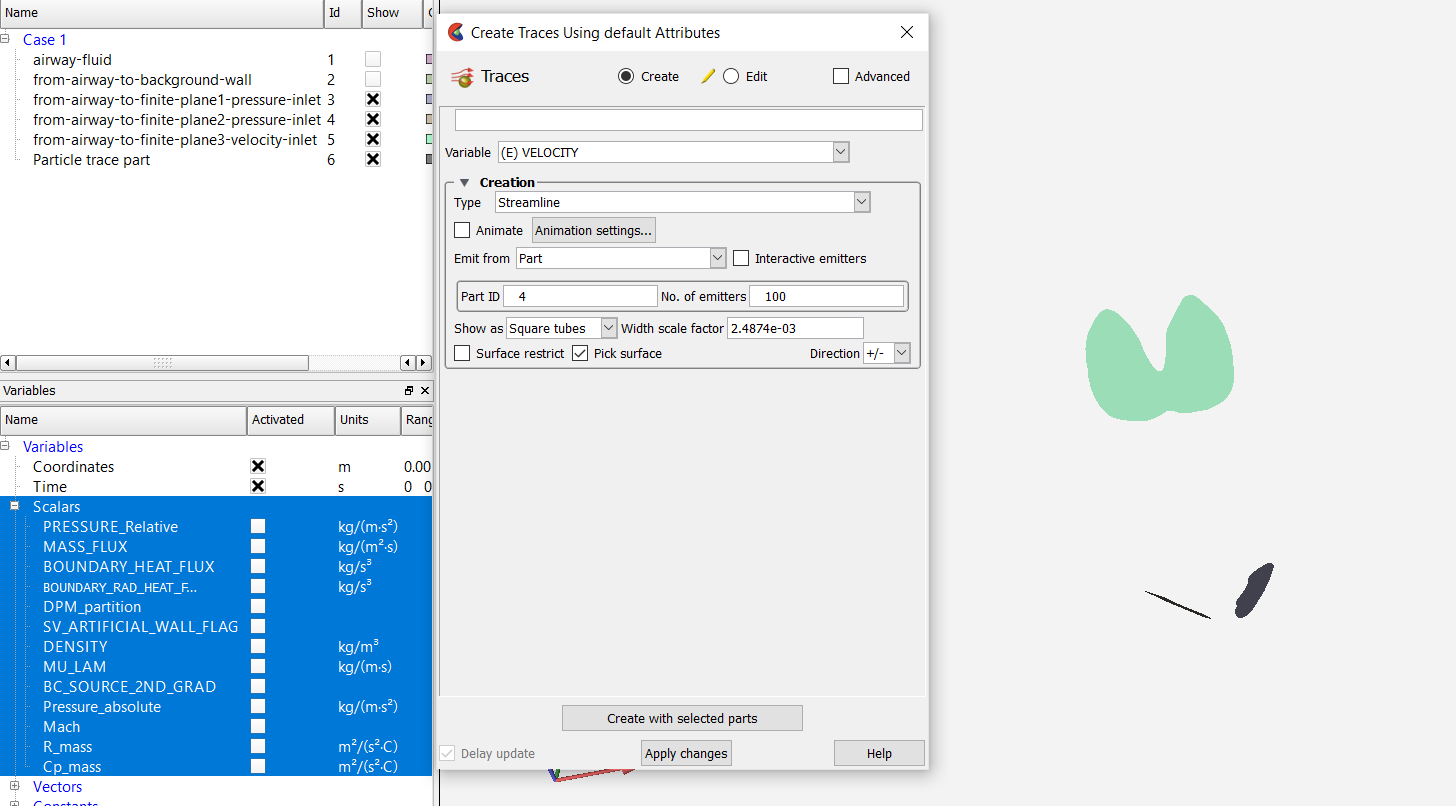Click the EnSight logo in dialog title
Screen dimensions: 1456x806
tap(456, 32)
